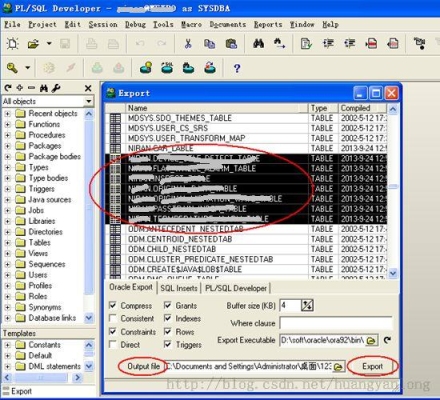Click the browser plus Create object icon
This screenshot has height=400, width=440.
(x=20, y=88)
